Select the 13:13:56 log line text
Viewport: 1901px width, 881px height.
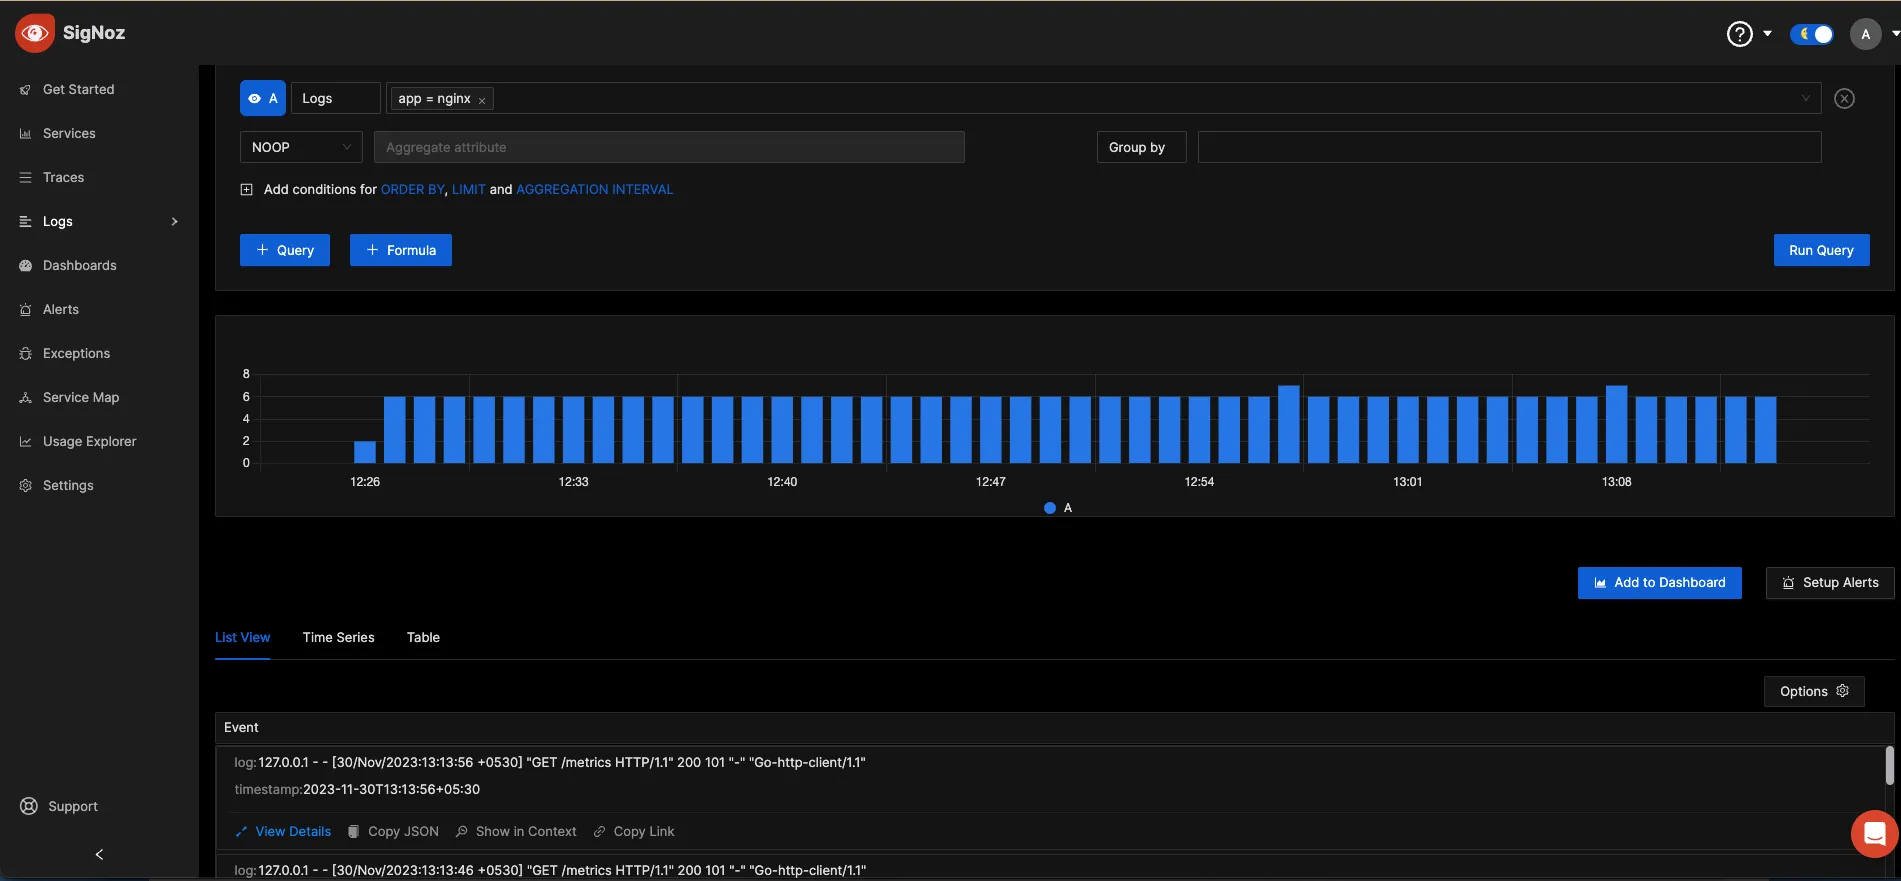[562, 762]
